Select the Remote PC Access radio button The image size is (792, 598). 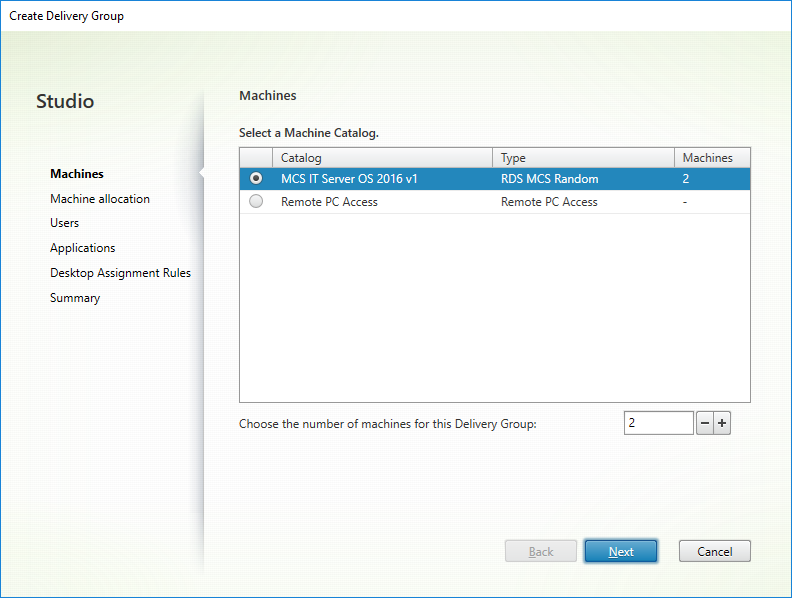point(256,201)
